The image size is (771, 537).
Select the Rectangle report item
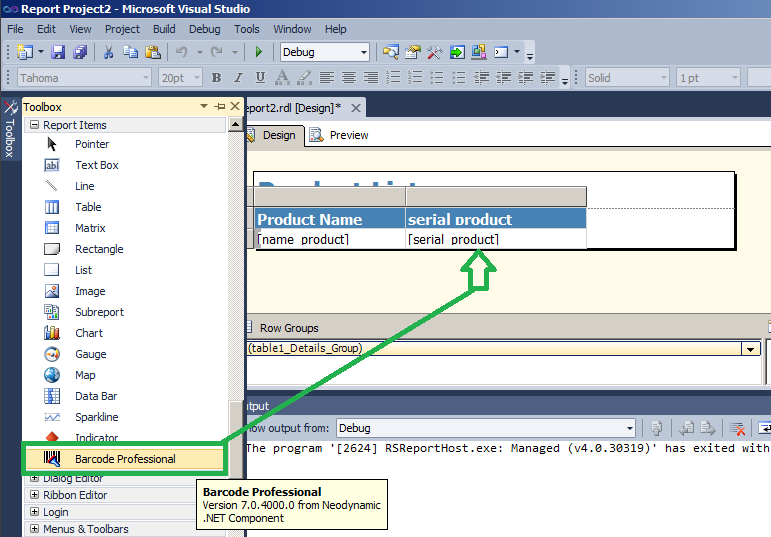99,249
